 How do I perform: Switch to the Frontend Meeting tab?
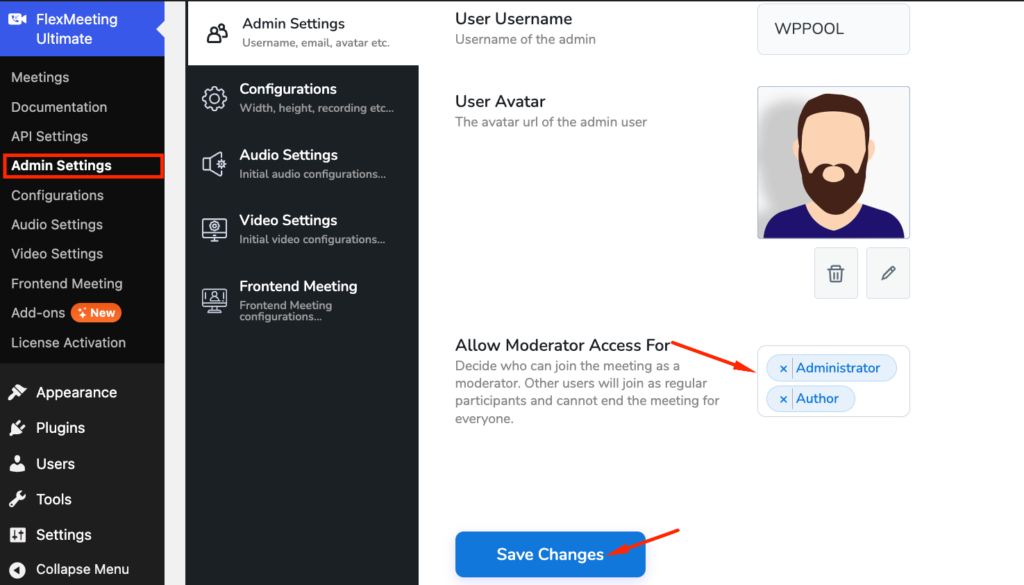click(x=303, y=300)
